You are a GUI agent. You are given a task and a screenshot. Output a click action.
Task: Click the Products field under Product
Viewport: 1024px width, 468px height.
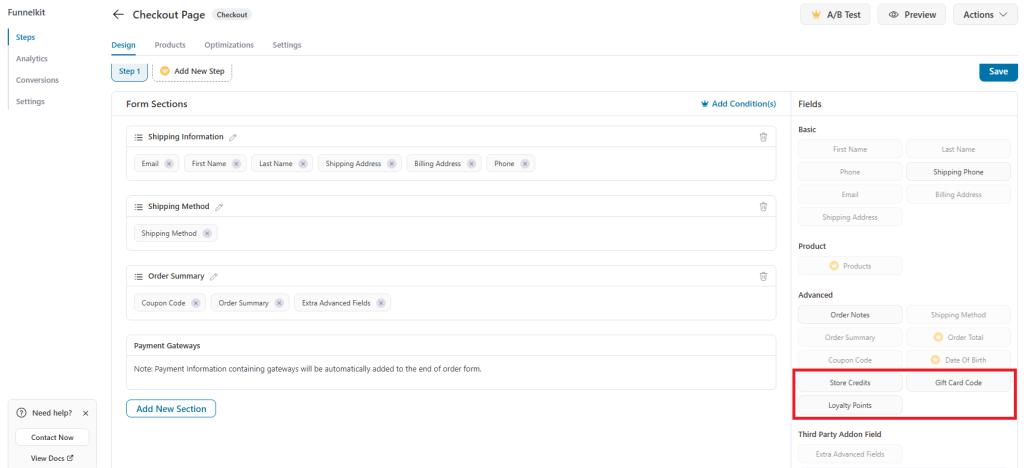[850, 266]
